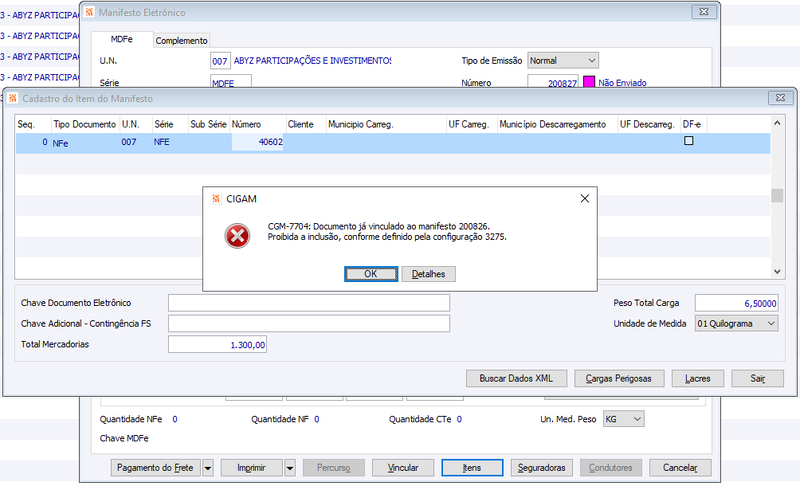Screen dimensions: 800x486
Task: Click the Itens button
Action: (x=472, y=468)
